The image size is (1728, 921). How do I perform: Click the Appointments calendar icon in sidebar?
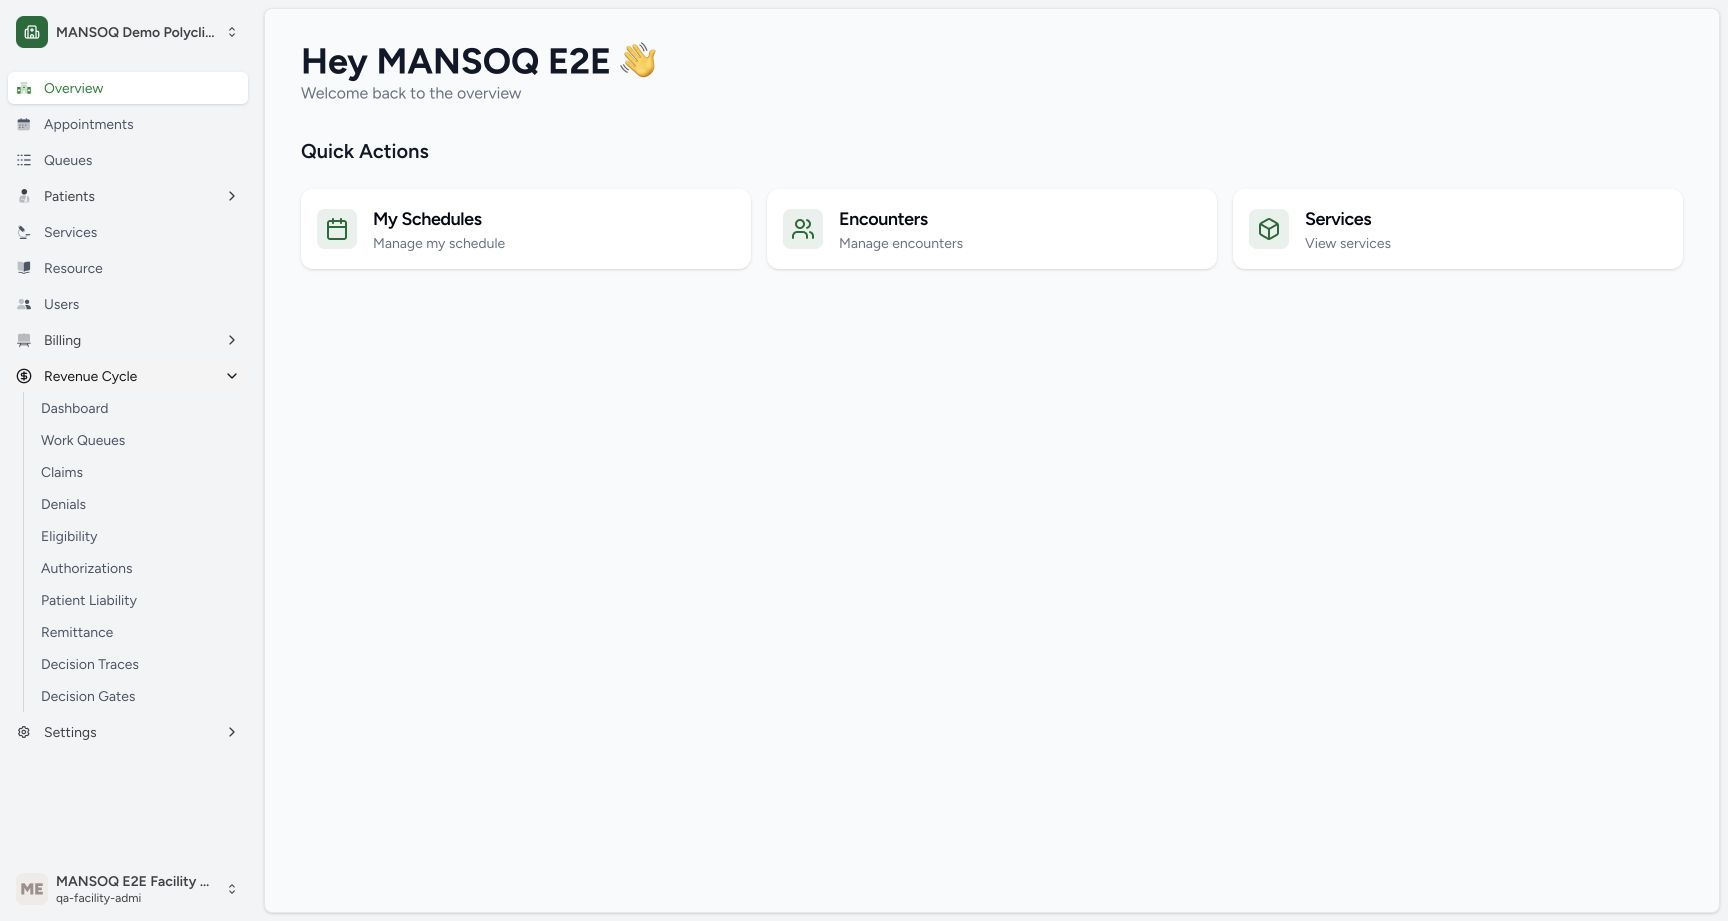24,124
